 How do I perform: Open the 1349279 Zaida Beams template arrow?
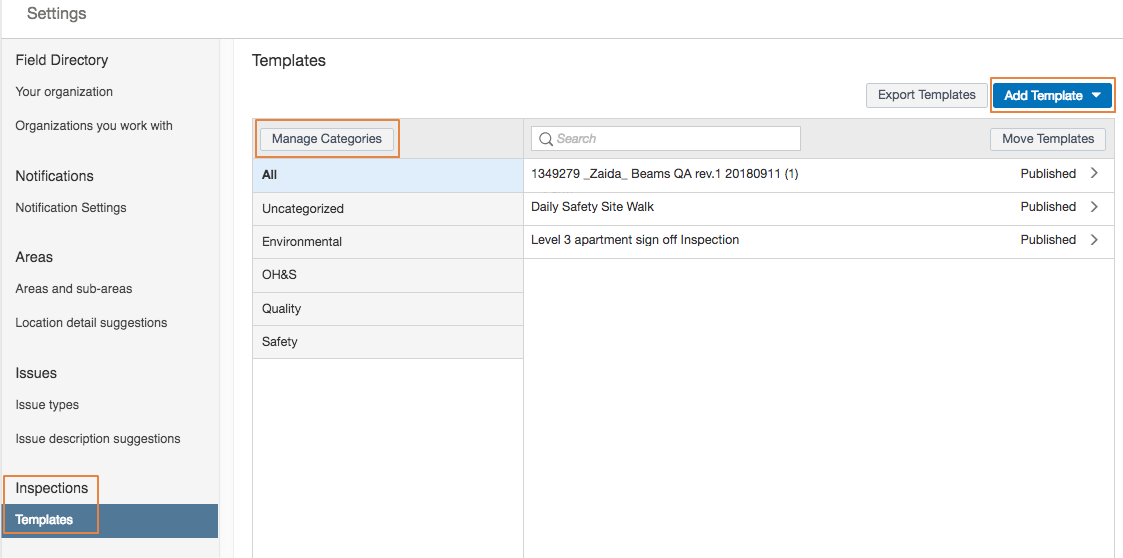(1094, 174)
